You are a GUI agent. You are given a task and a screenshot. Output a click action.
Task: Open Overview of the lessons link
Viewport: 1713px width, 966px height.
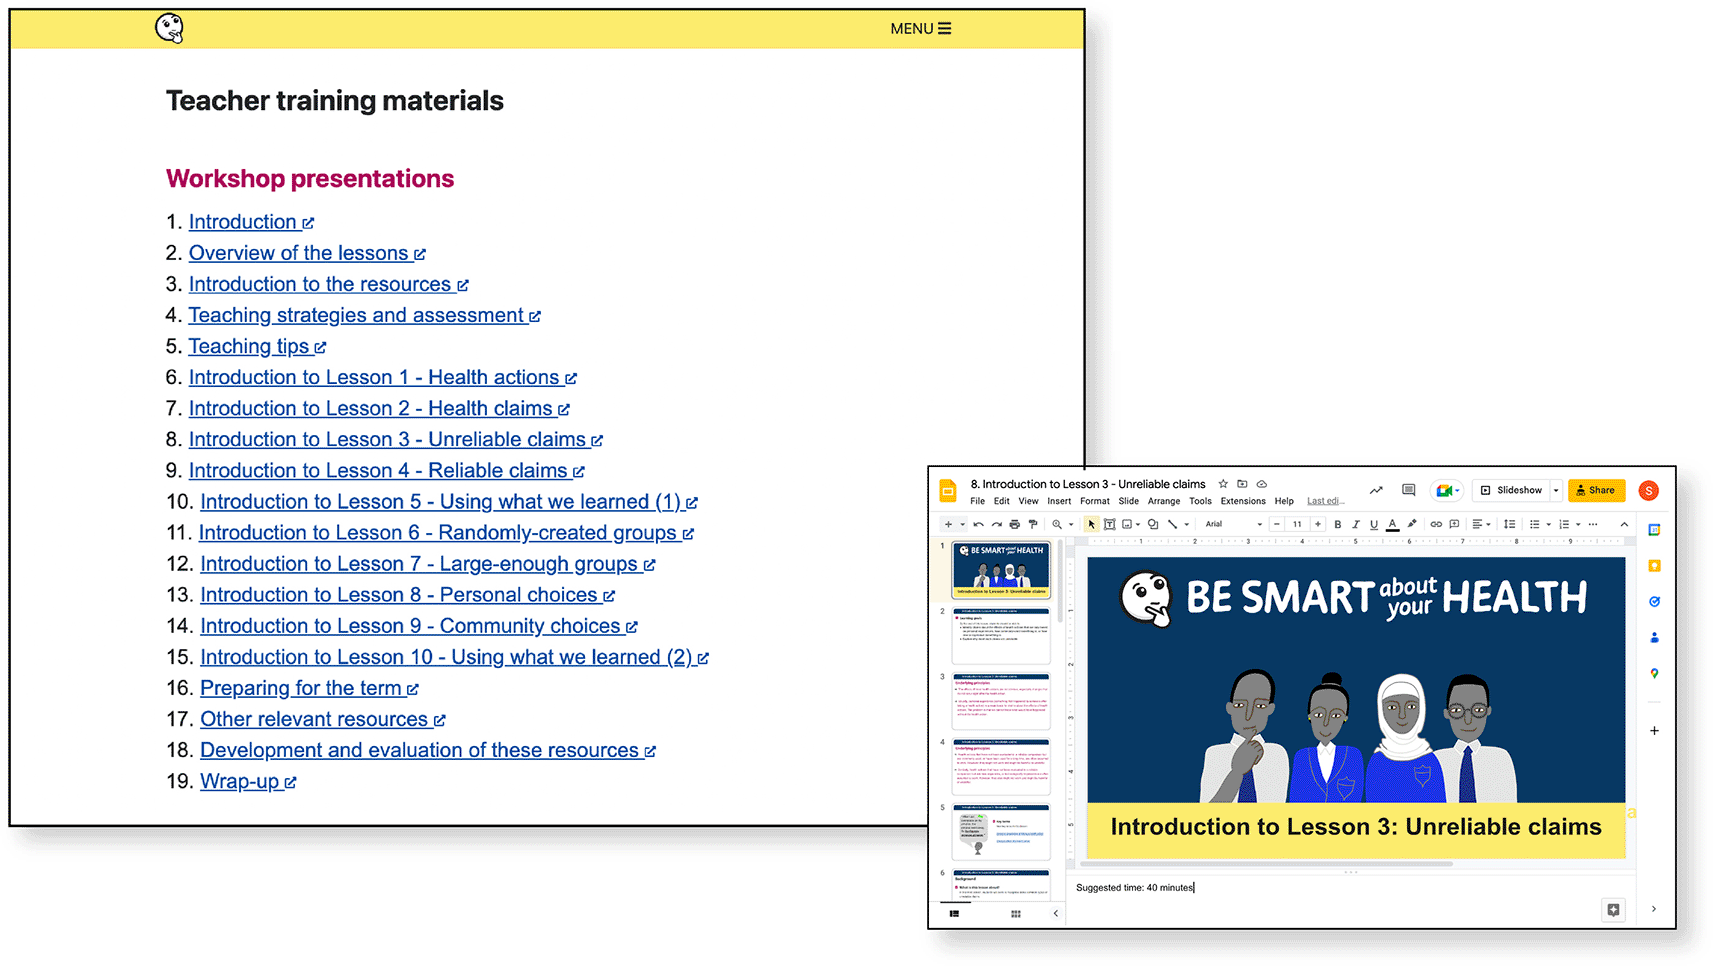tap(307, 253)
